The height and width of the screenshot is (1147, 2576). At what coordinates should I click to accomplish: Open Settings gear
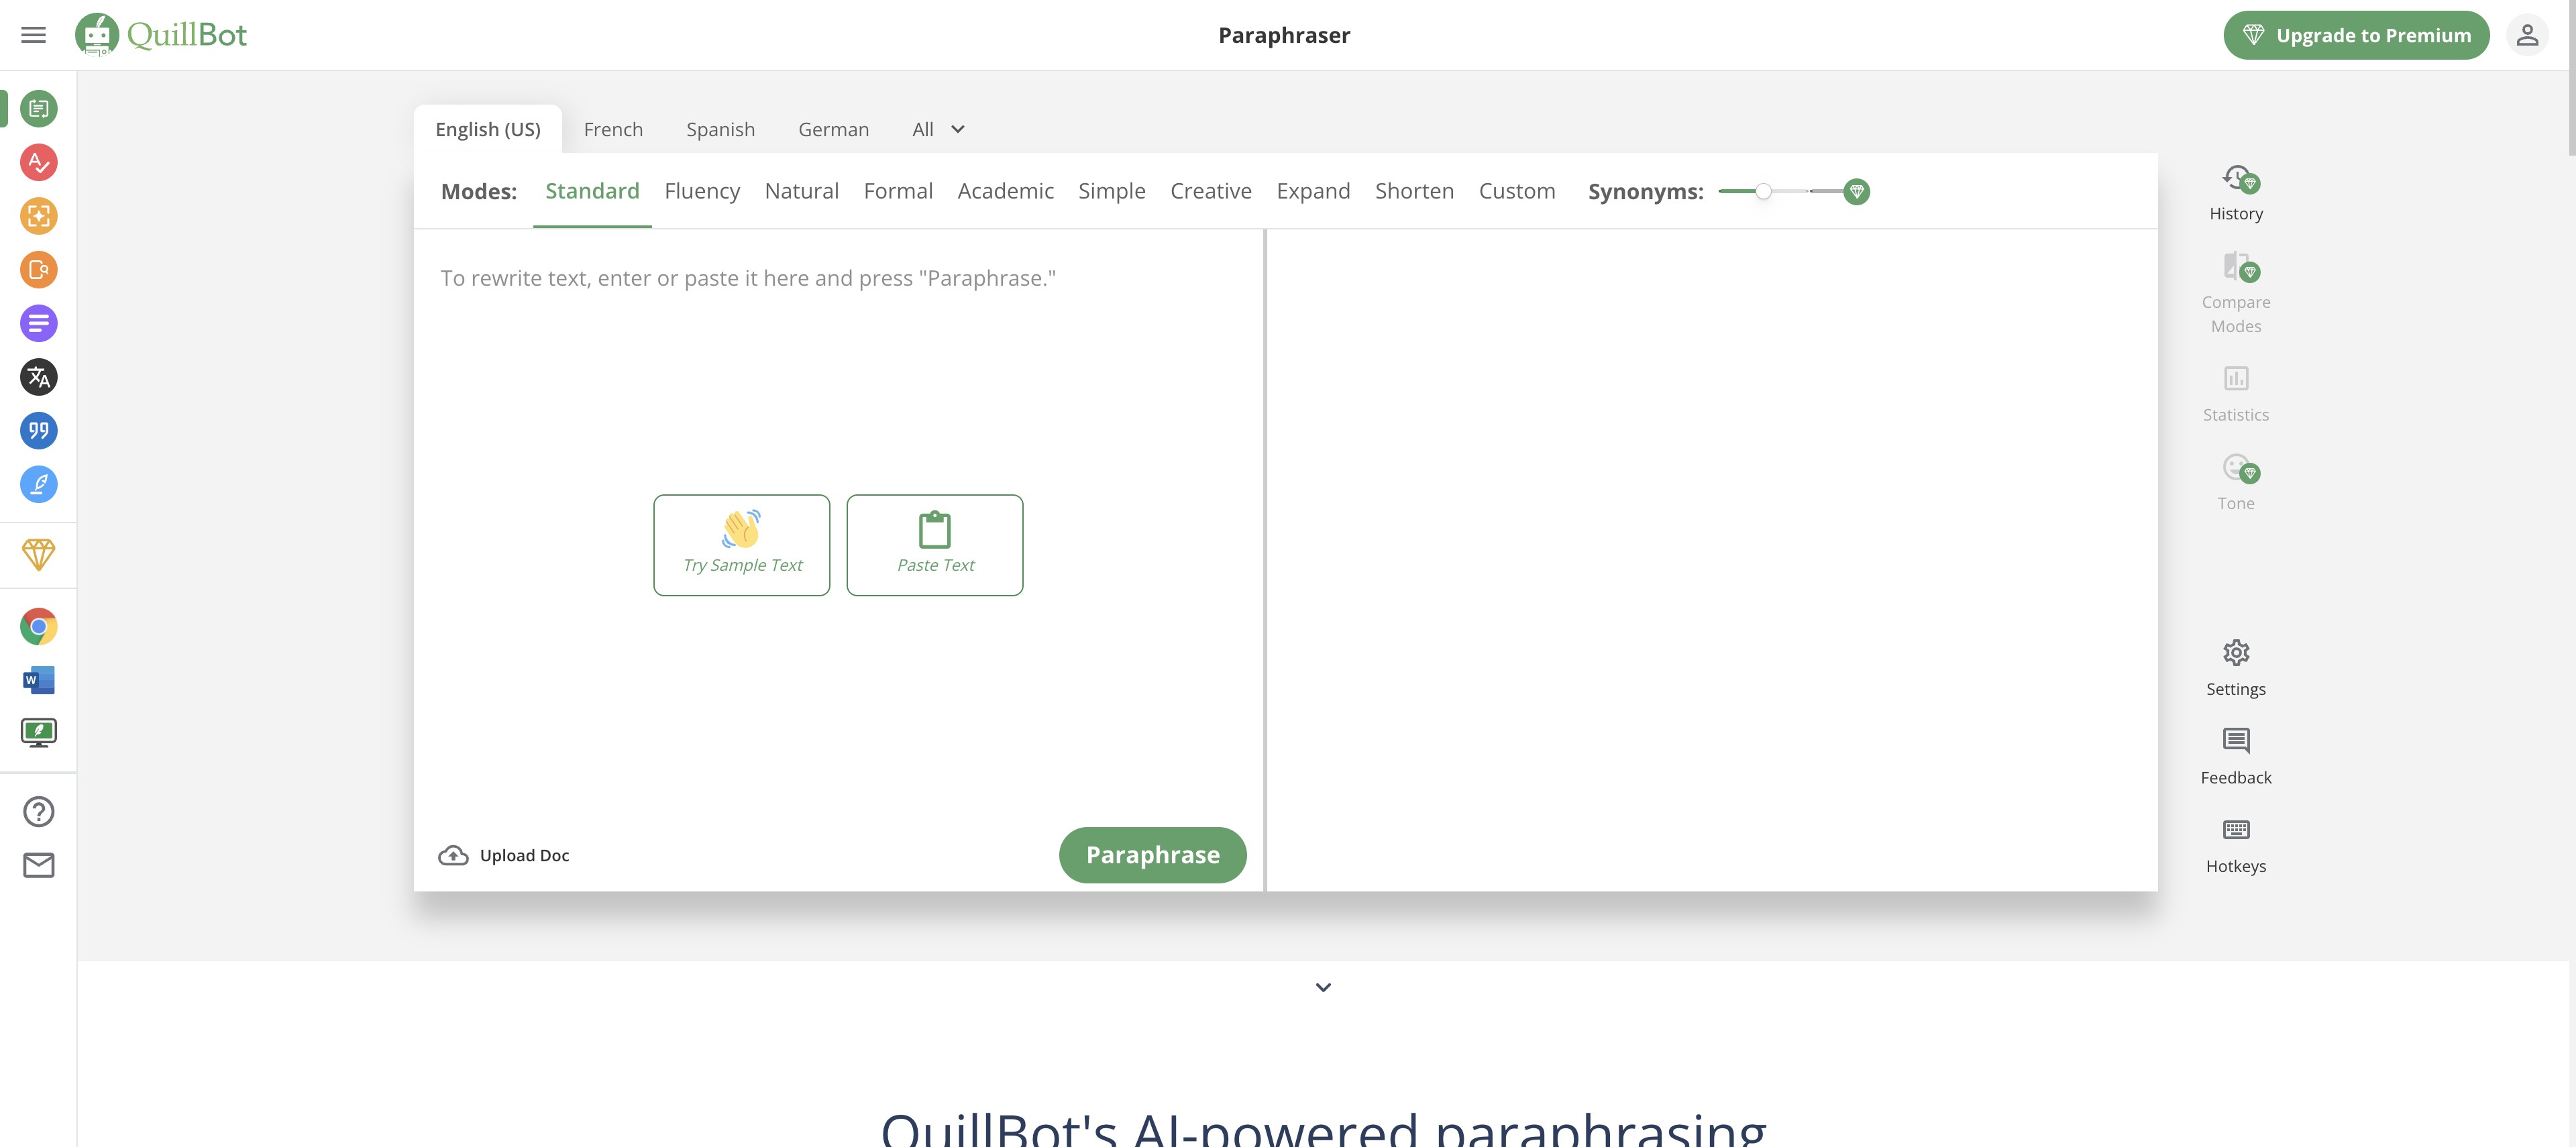[x=2236, y=669]
